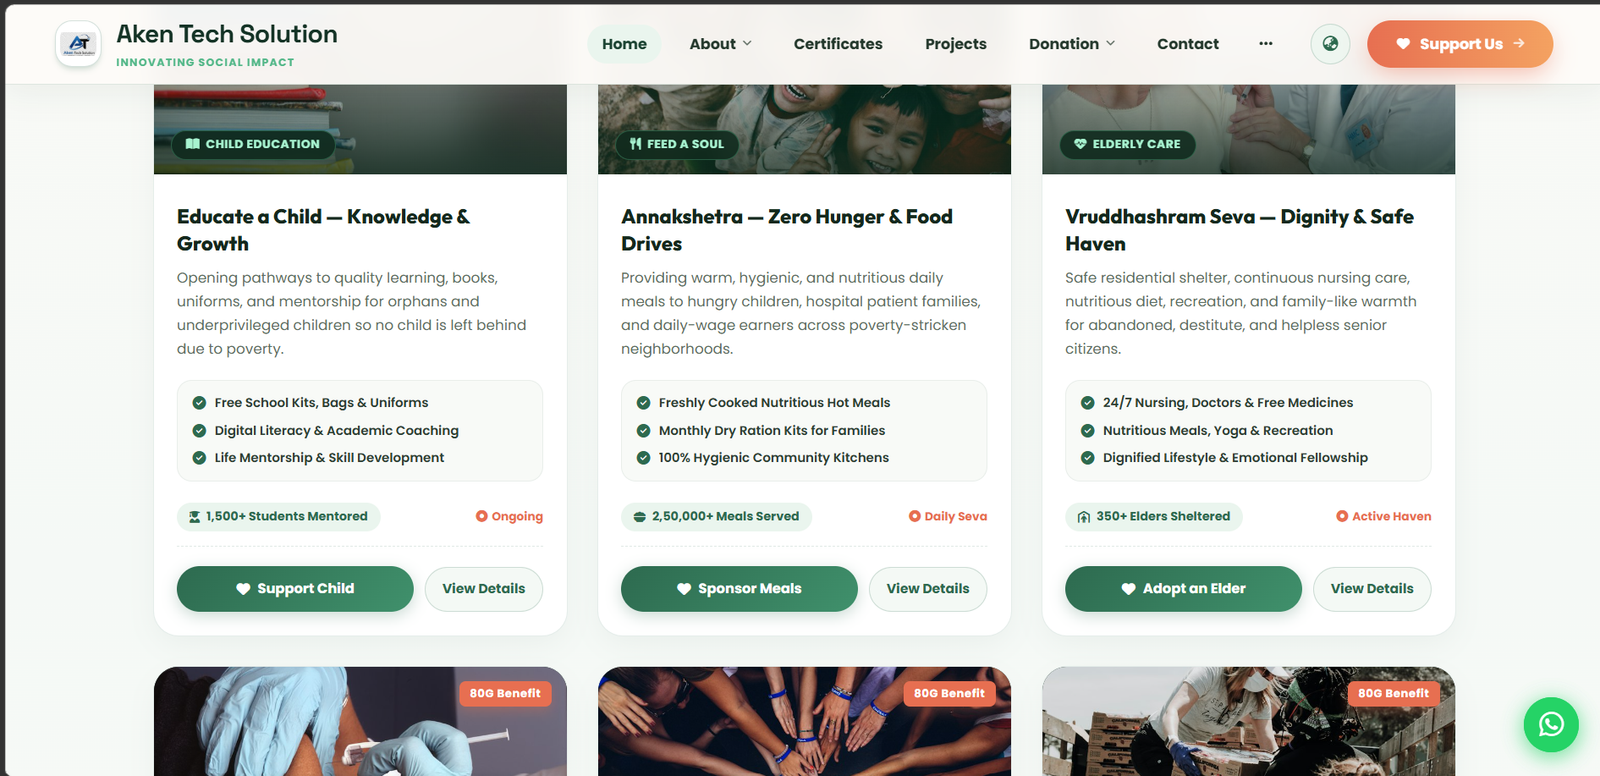Click the vaccination syringe card thumbnail
Viewport: 1600px width, 776px height.
point(360,722)
